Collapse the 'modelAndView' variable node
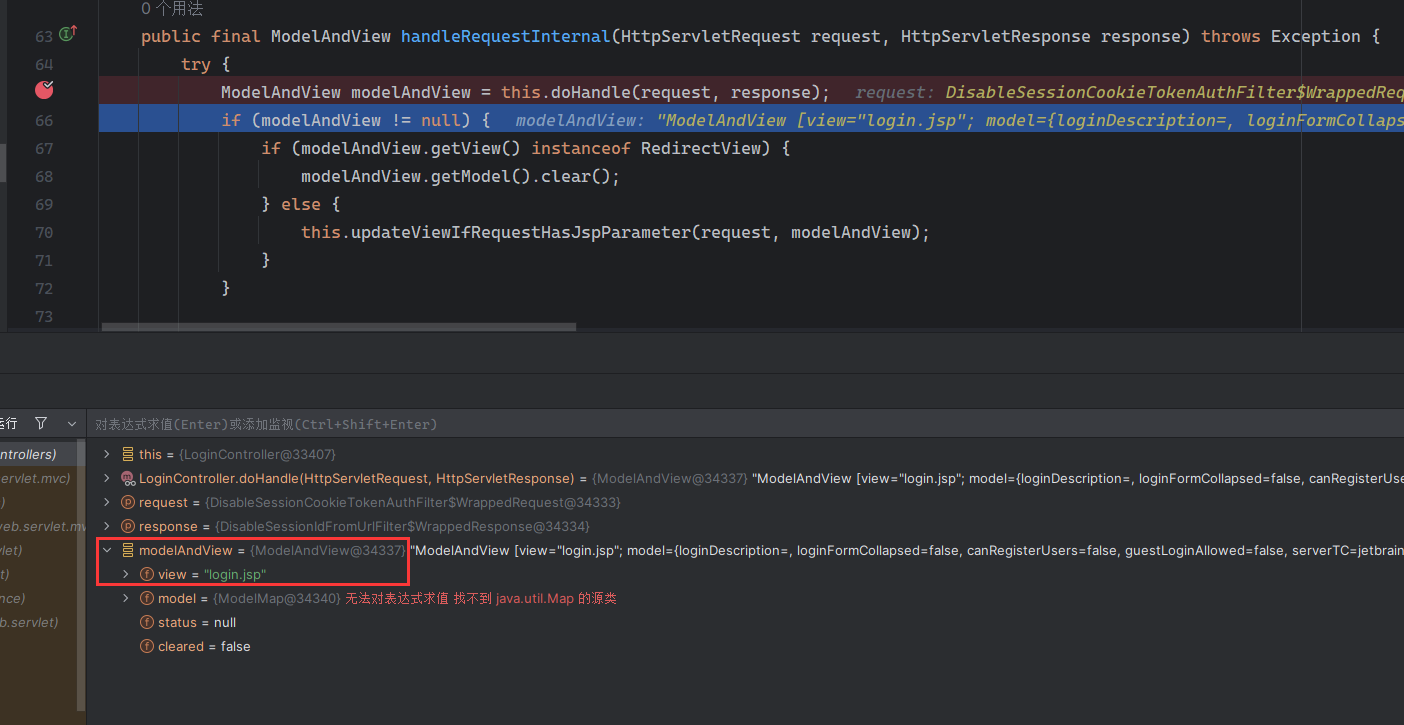The height and width of the screenshot is (725, 1404). coord(107,550)
